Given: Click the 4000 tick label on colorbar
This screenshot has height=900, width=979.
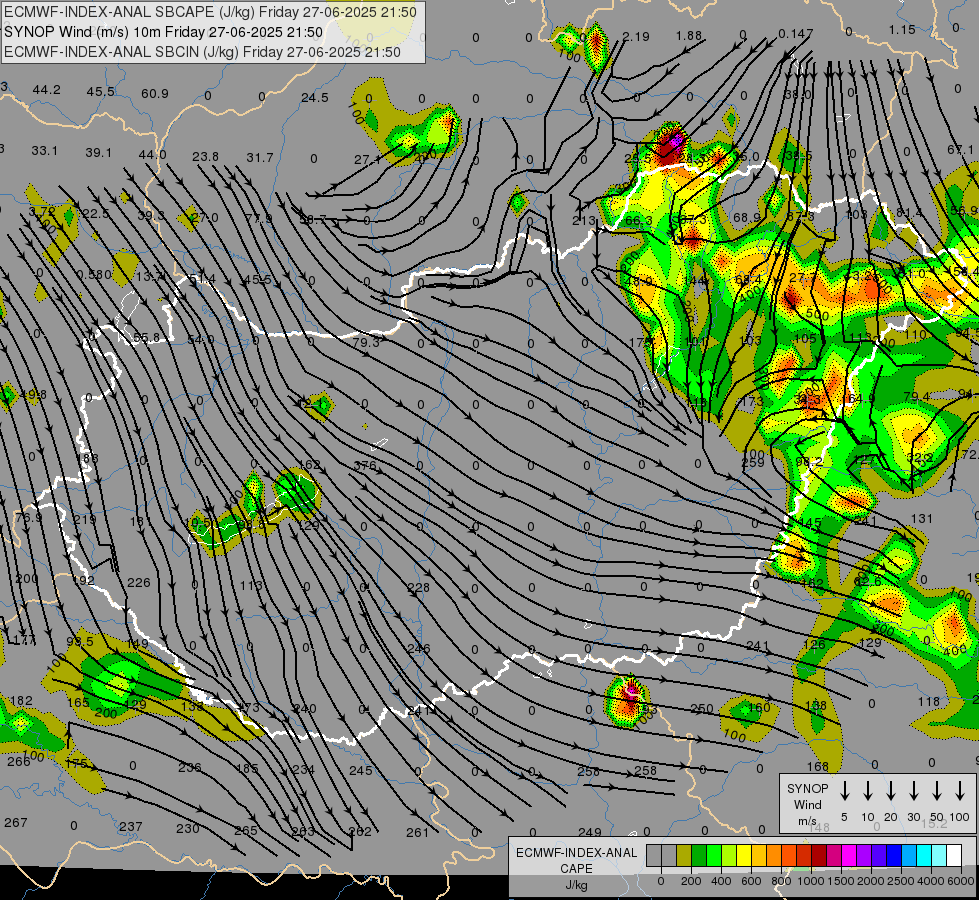Looking at the screenshot, I should (930, 881).
